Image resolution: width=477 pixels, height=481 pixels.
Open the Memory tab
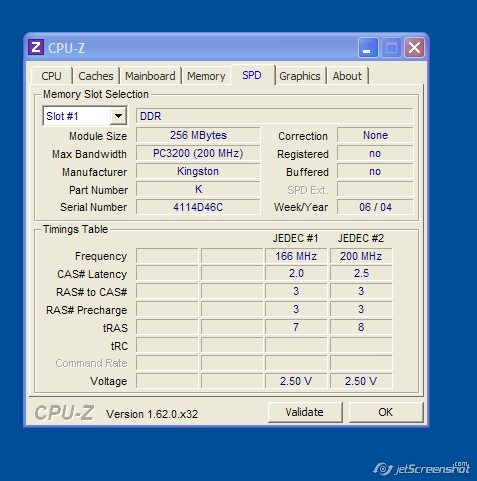click(x=206, y=76)
